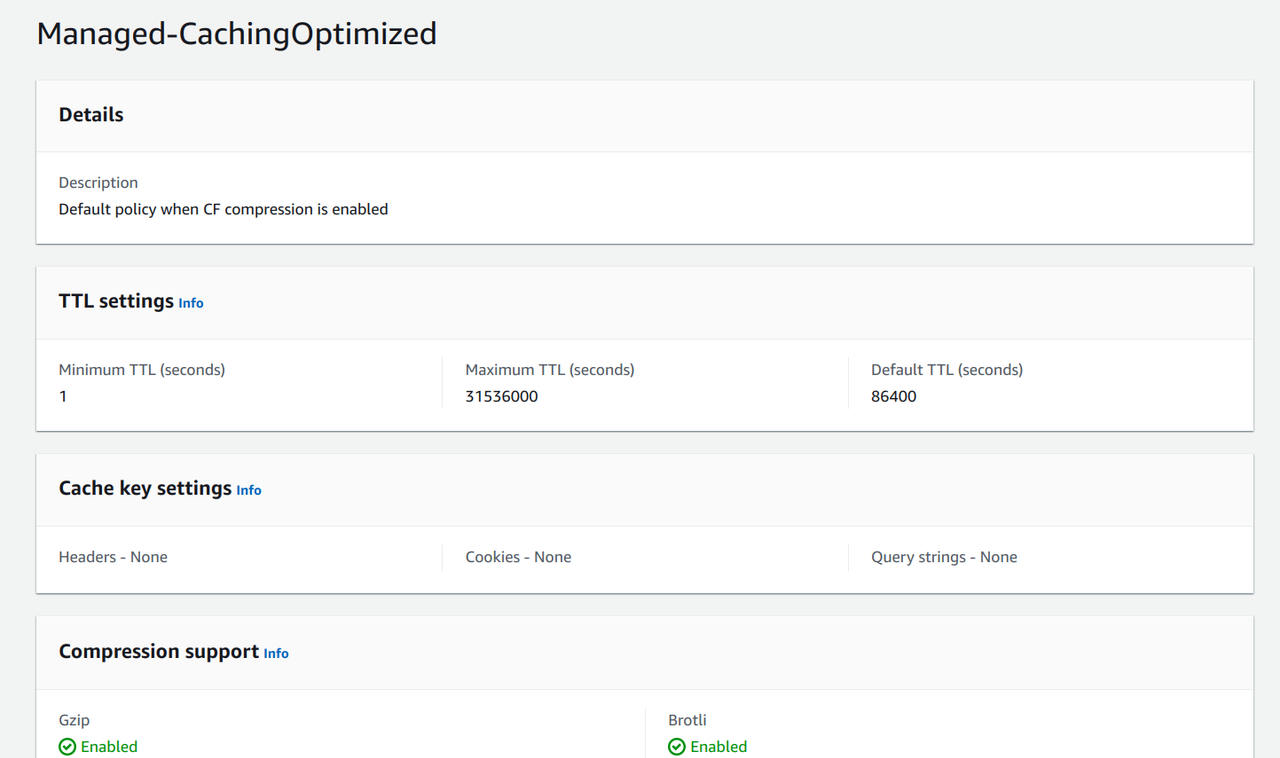This screenshot has width=1280, height=758.
Task: Open Info link next to TTL settings
Action: 191,303
